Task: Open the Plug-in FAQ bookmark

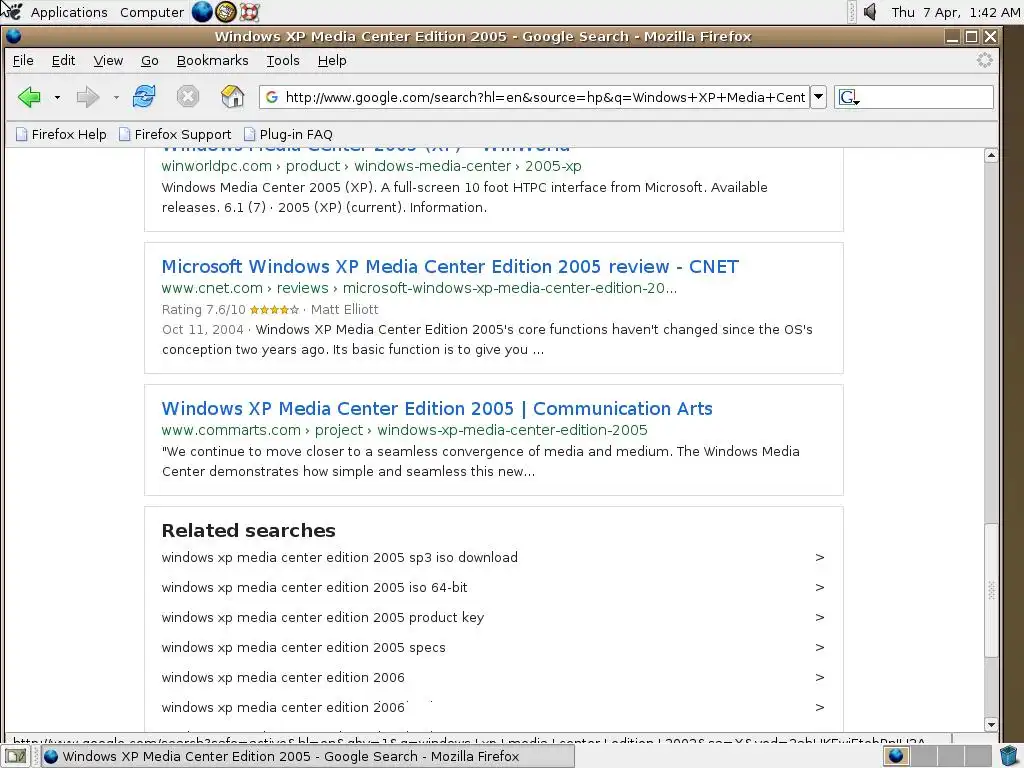Action: [x=288, y=135]
